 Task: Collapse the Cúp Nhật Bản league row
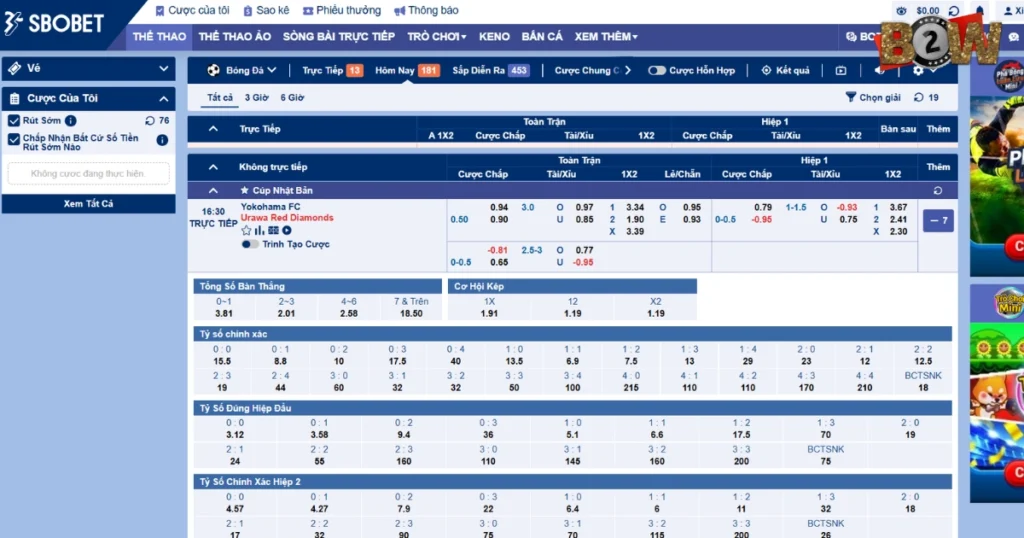coord(213,191)
